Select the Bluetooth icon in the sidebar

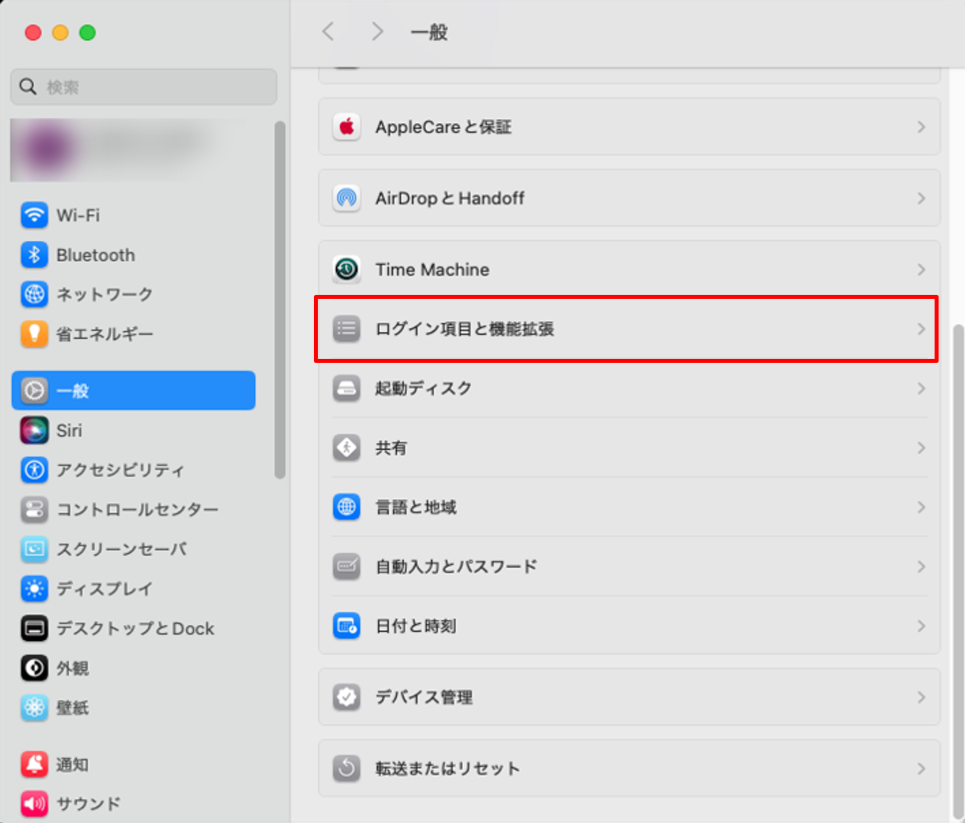coord(30,255)
